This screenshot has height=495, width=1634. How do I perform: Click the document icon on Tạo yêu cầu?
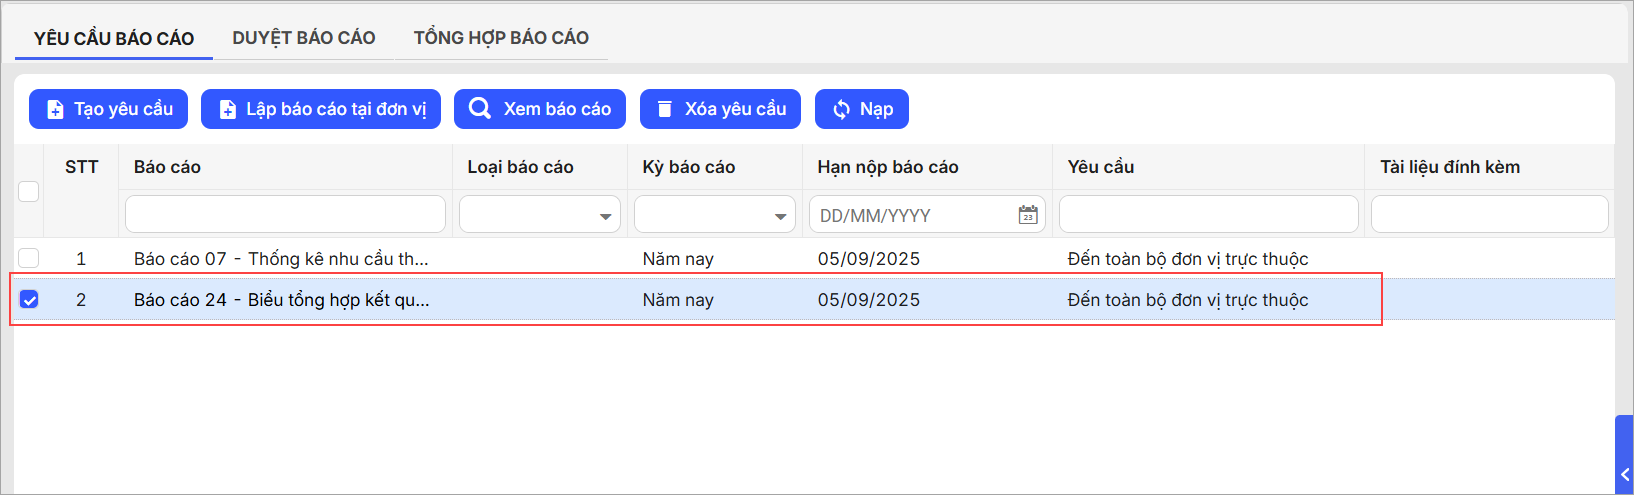pyautogui.click(x=56, y=110)
